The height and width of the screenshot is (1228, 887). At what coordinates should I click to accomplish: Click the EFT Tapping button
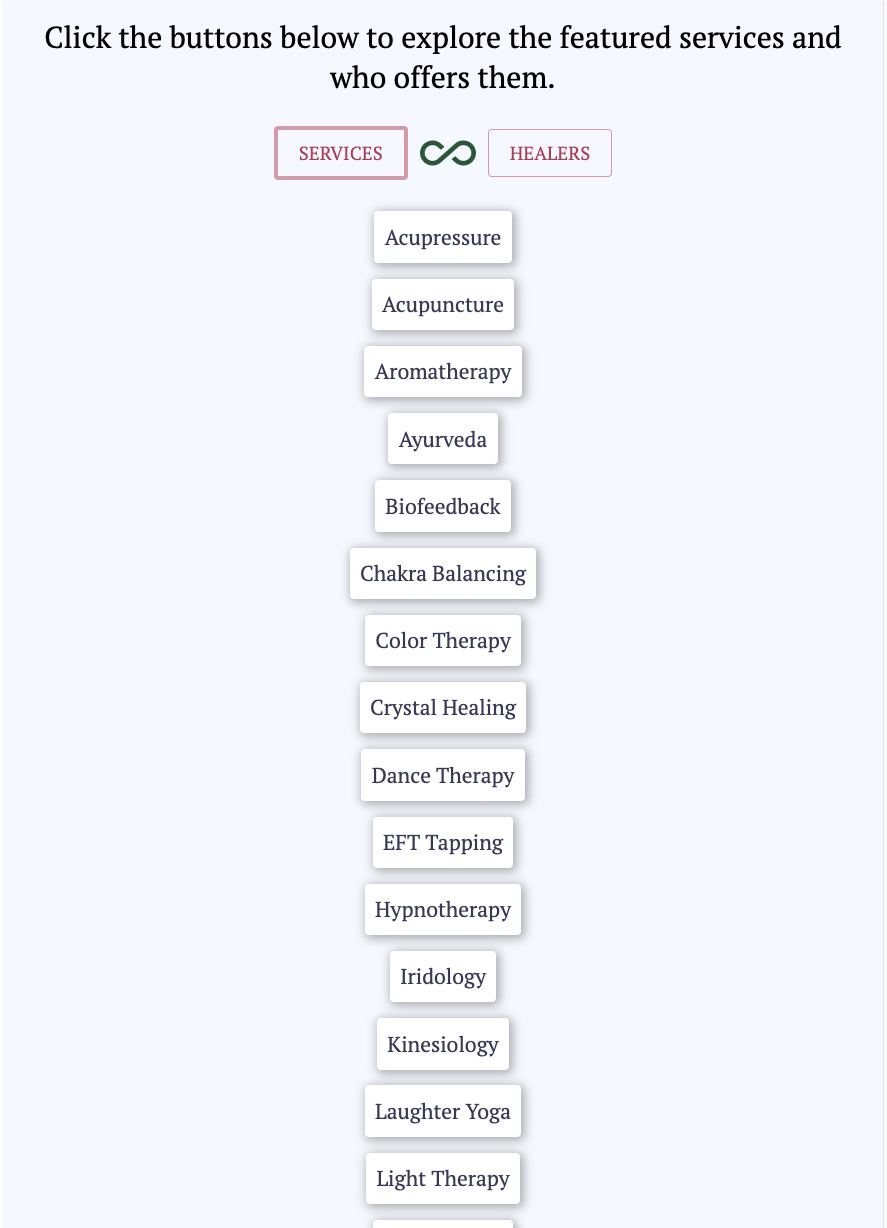coord(442,842)
